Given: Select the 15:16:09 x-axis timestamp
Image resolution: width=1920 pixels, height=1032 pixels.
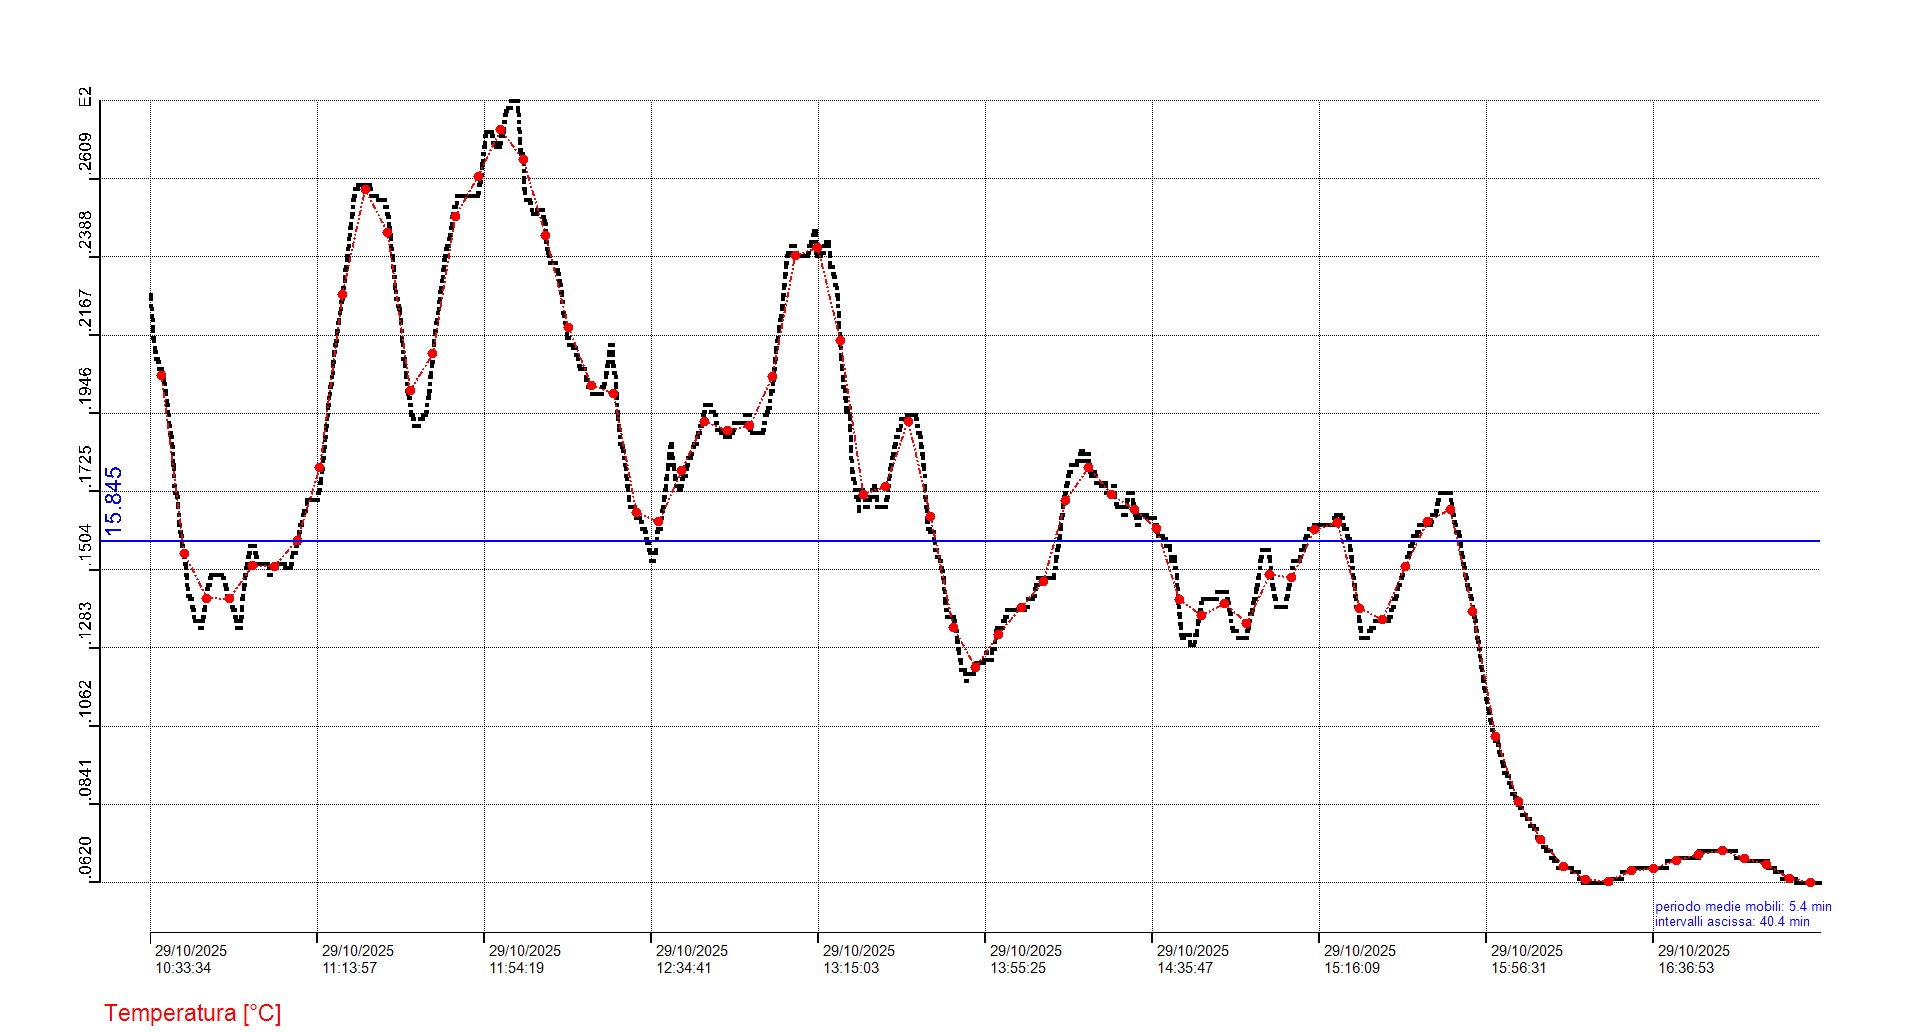Looking at the screenshot, I should (1352, 968).
